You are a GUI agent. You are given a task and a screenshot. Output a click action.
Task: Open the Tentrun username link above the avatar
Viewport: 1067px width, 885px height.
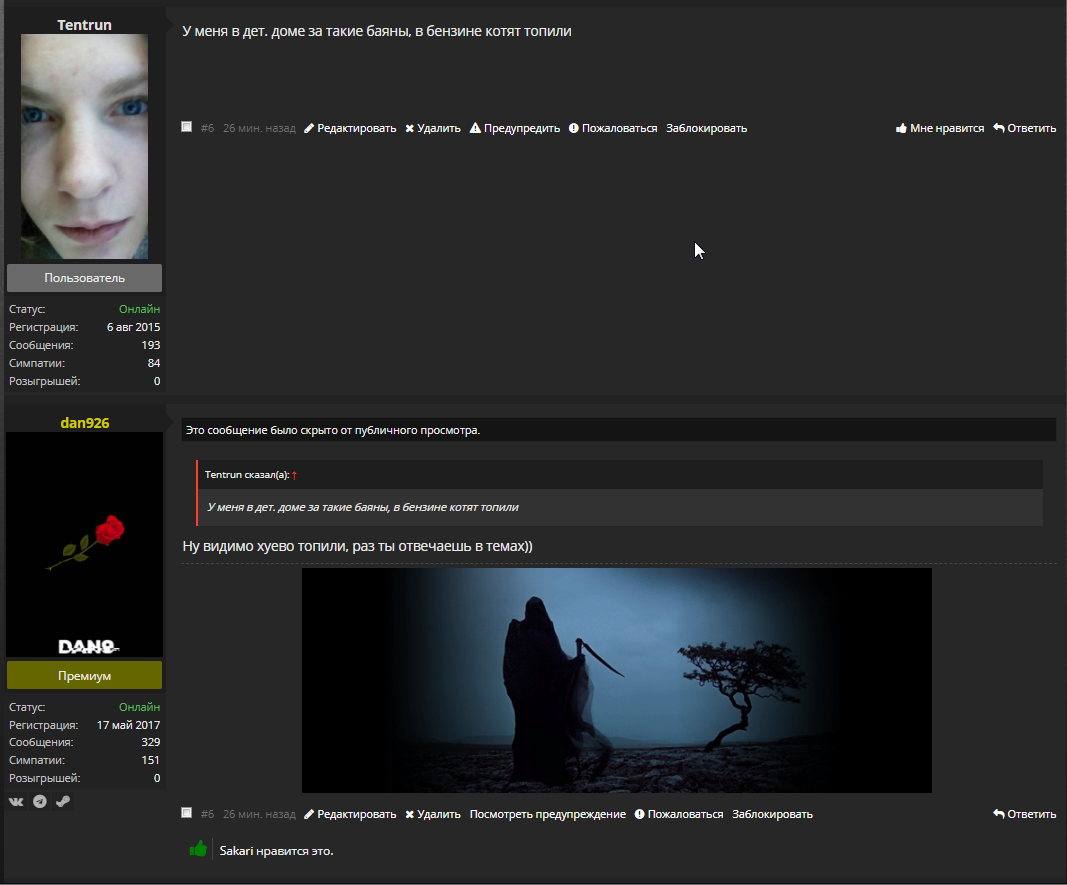pos(84,25)
